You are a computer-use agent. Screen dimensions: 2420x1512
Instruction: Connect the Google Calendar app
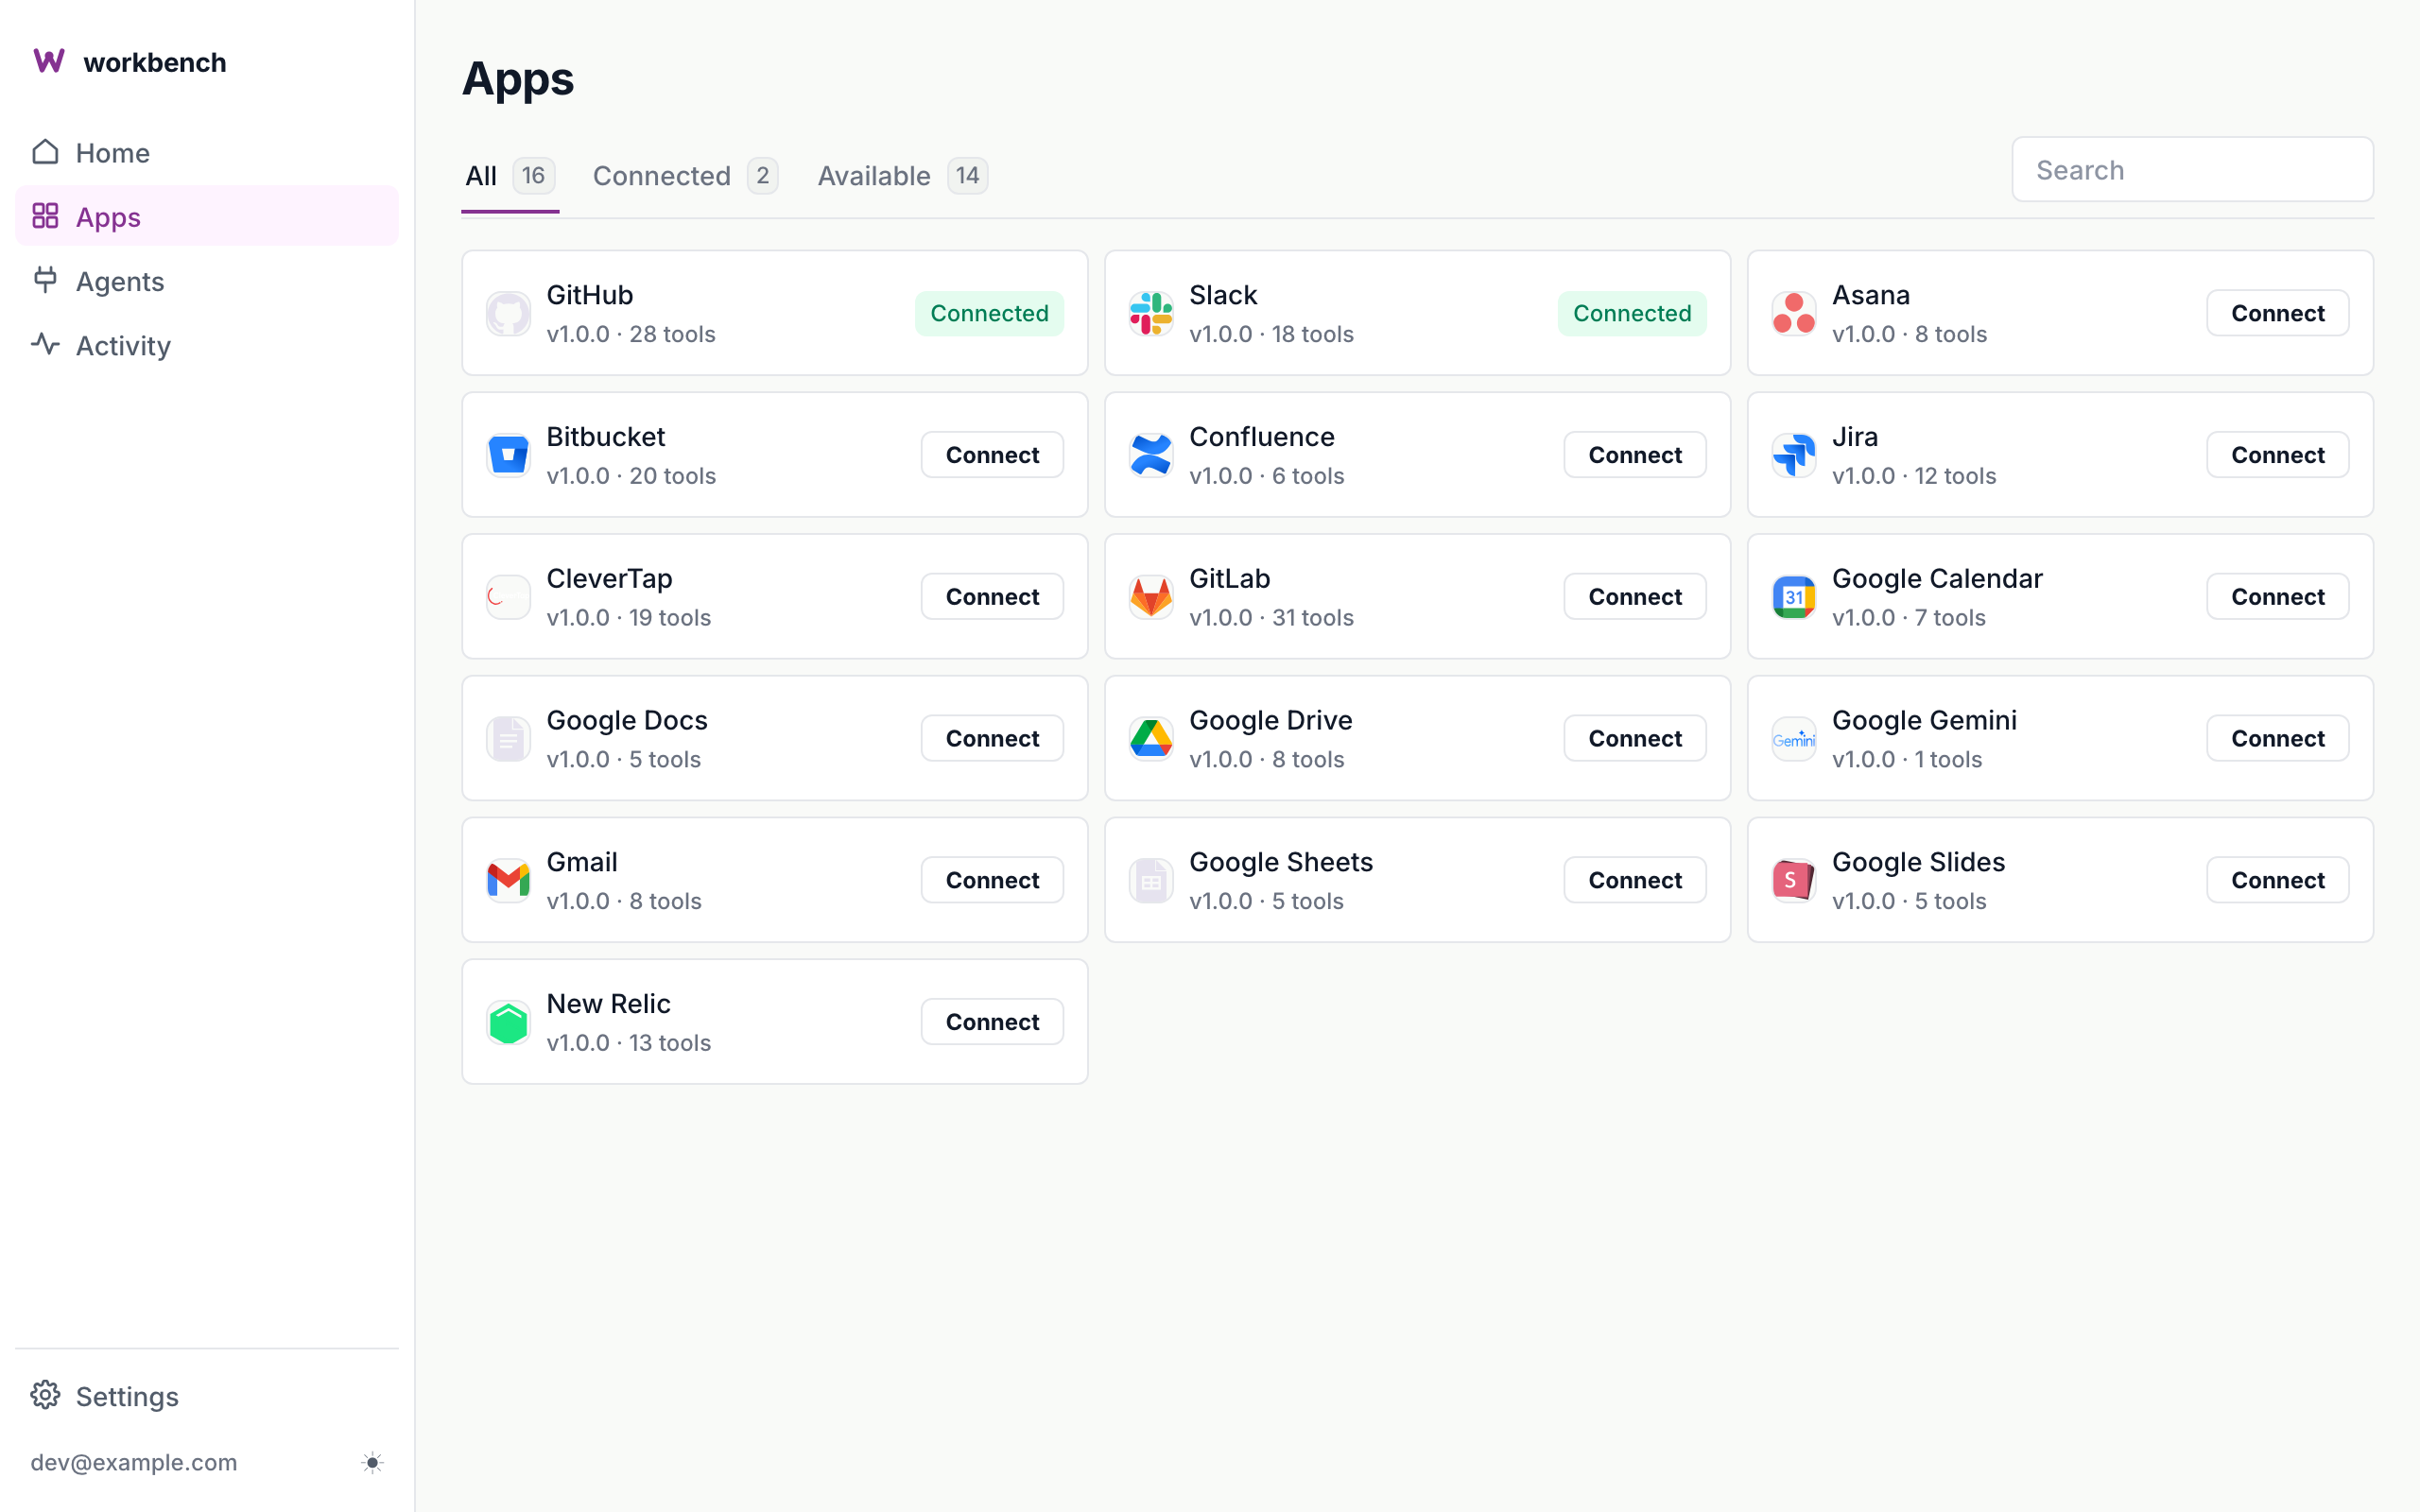coord(2277,597)
